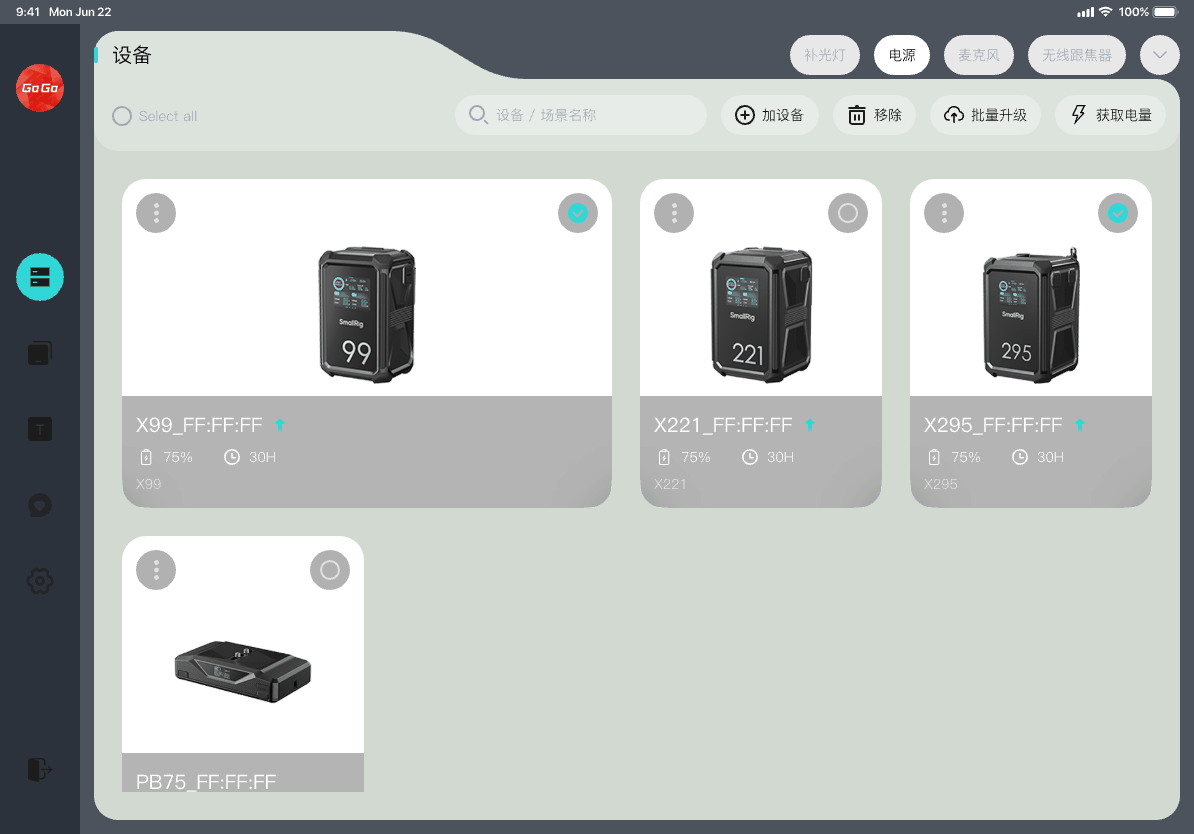Expand the category chevron dropdown
This screenshot has width=1194, height=834.
click(1159, 55)
